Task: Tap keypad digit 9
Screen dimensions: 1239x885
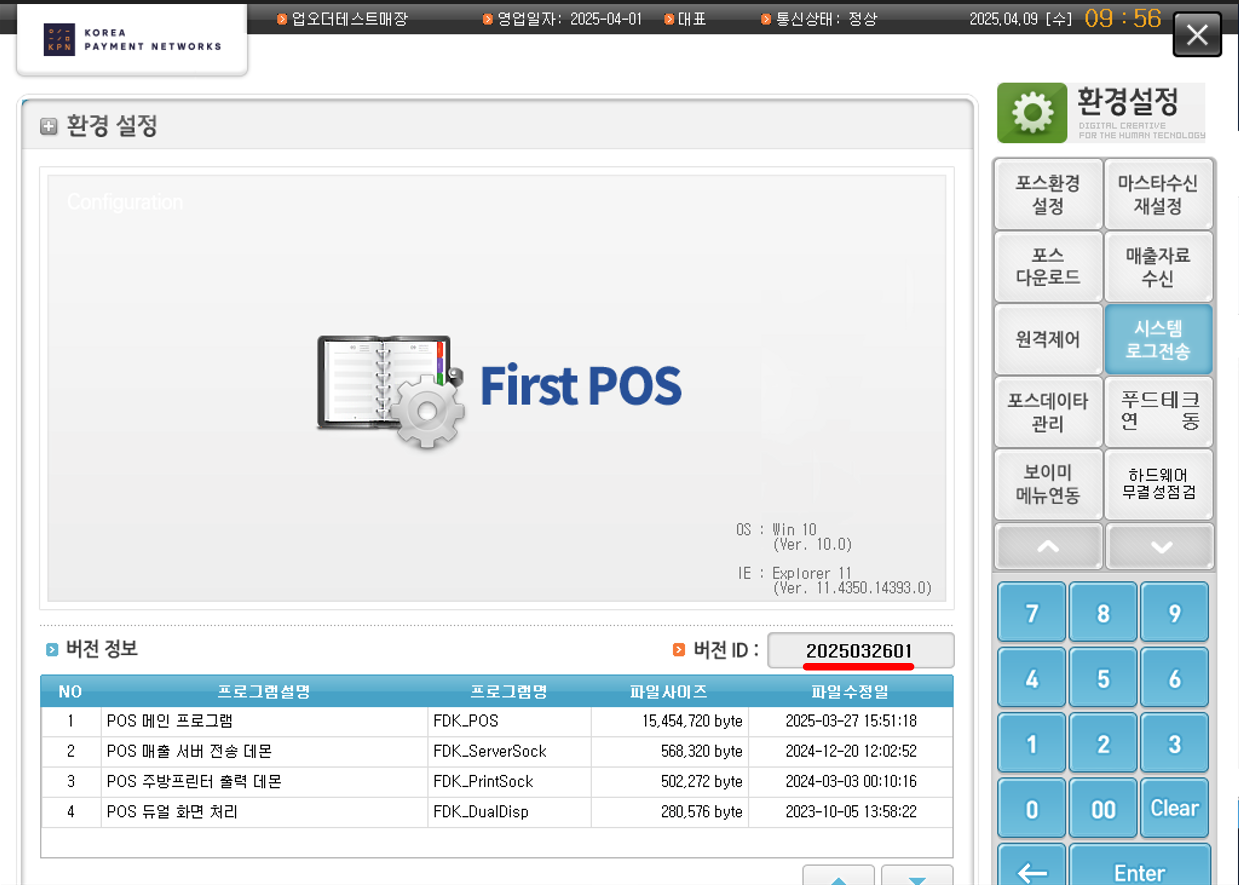Action: coord(1175,612)
